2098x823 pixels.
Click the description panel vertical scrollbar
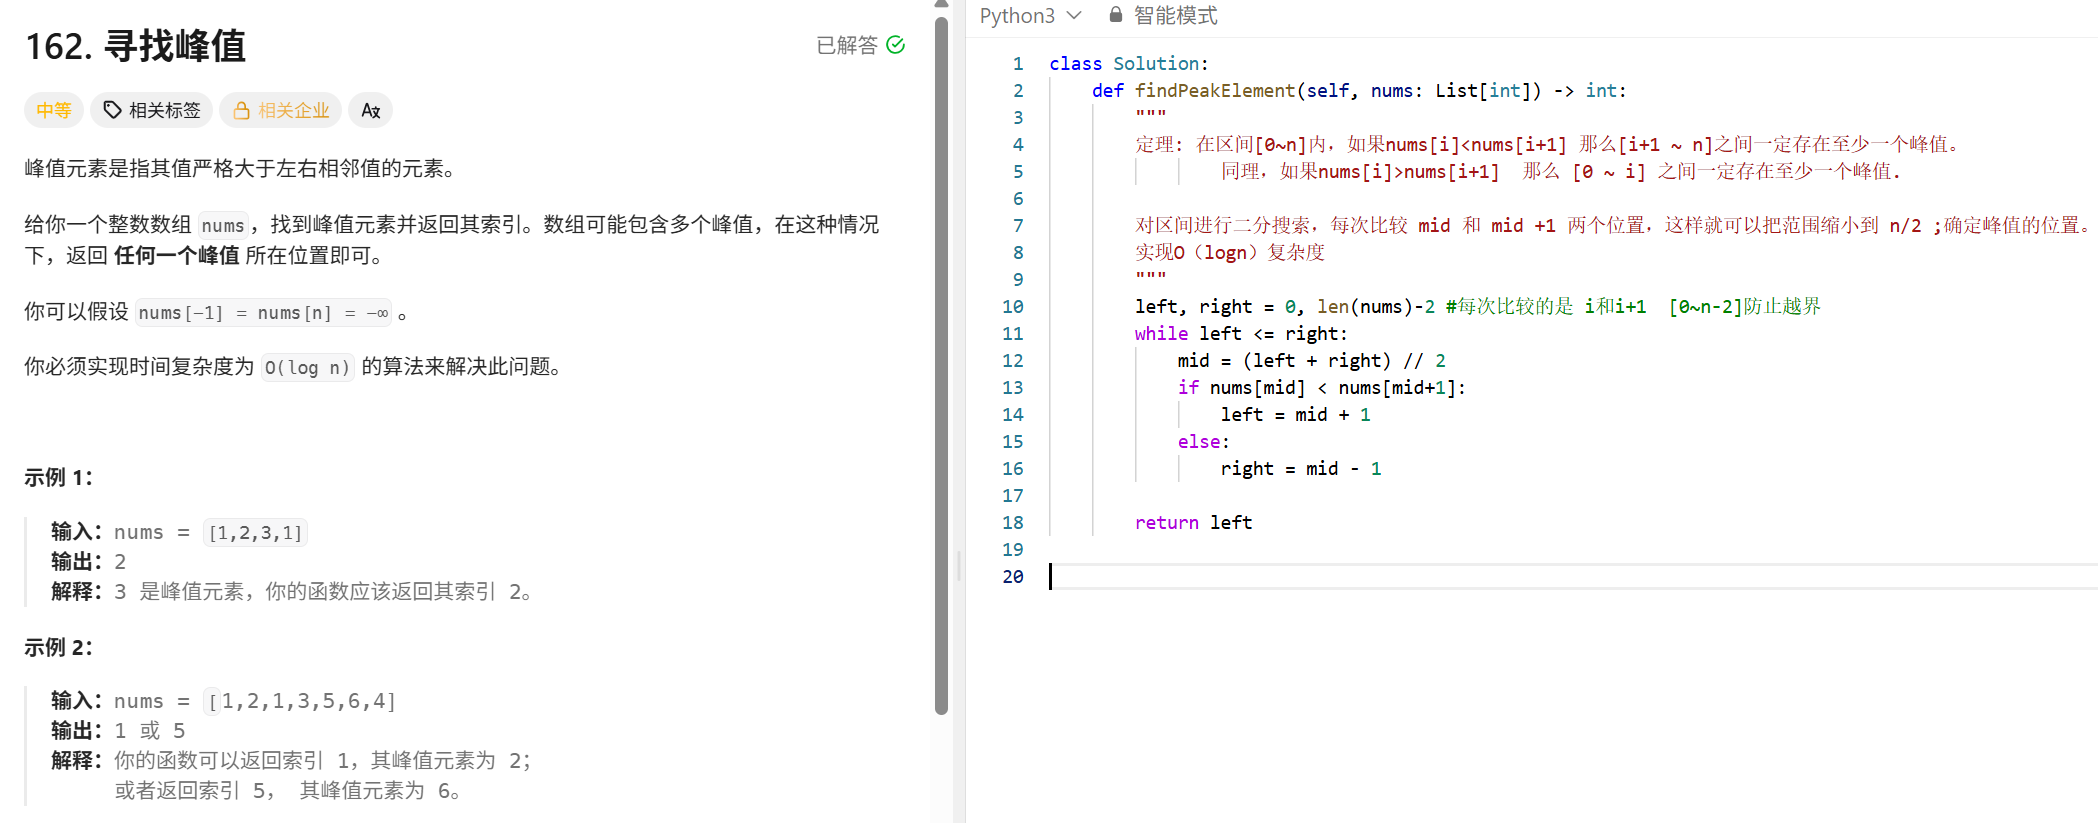click(x=941, y=365)
